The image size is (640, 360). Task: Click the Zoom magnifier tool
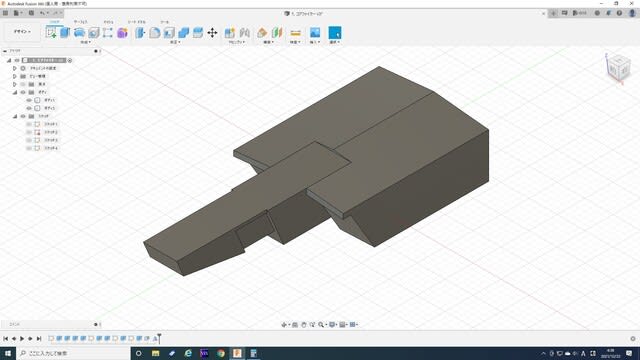(x=321, y=324)
